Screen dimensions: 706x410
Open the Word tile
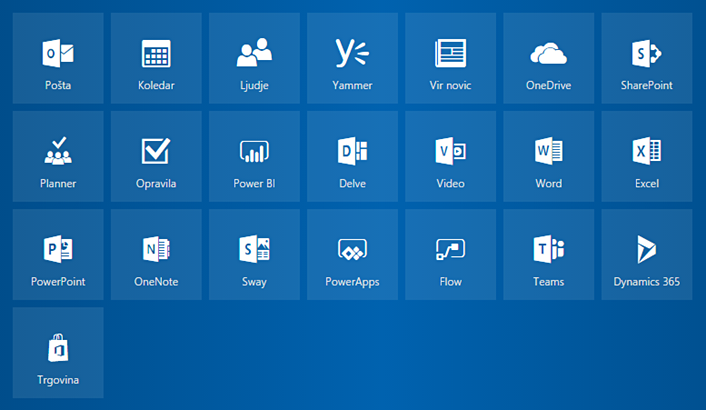tap(549, 156)
